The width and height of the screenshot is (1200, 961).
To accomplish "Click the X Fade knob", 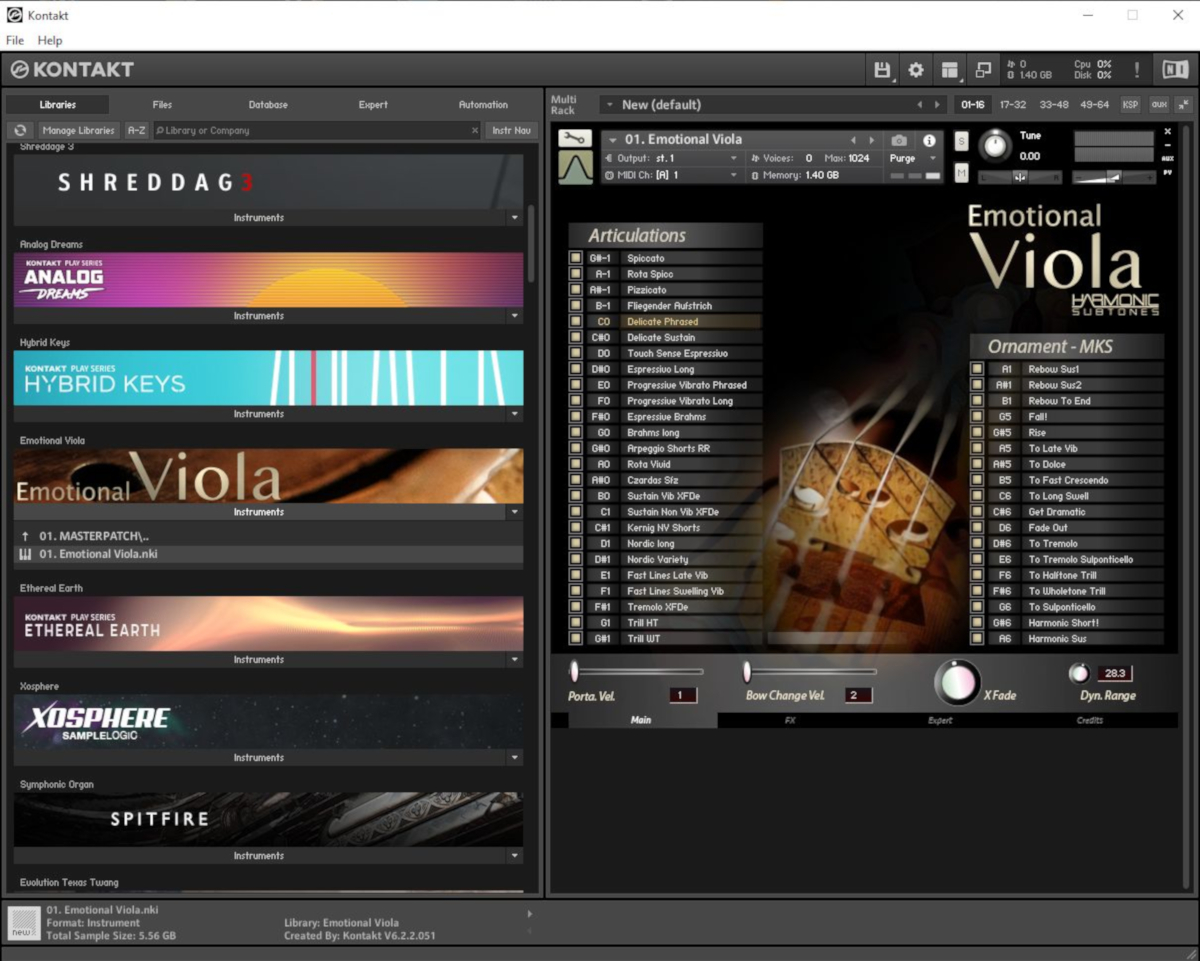I will pyautogui.click(x=957, y=682).
